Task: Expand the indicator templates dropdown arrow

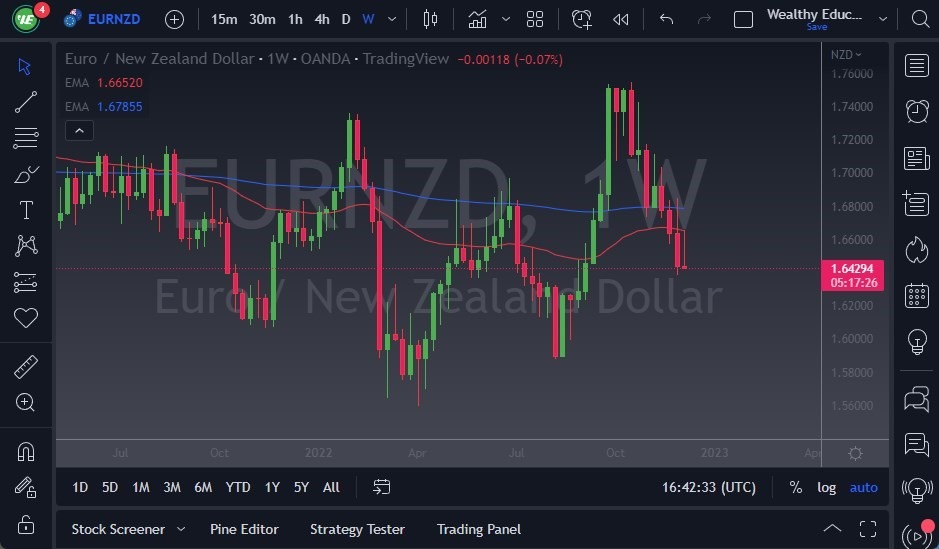Action: coord(505,19)
